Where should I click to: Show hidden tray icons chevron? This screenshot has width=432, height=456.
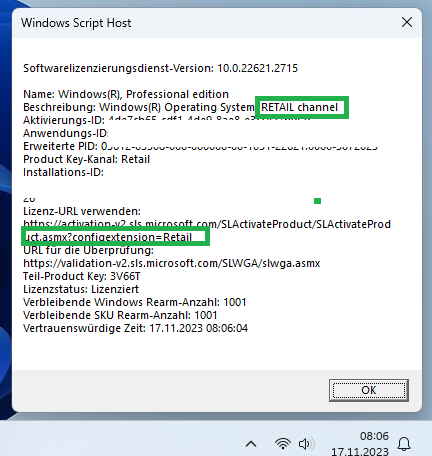tap(251, 444)
